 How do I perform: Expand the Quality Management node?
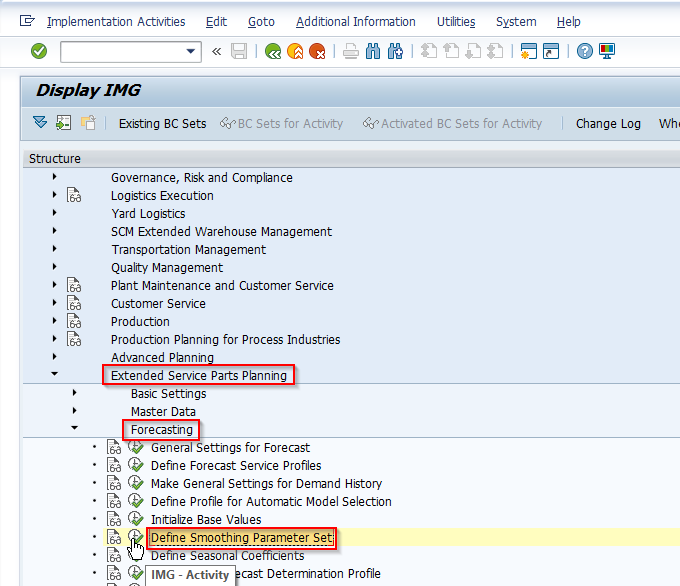click(55, 267)
